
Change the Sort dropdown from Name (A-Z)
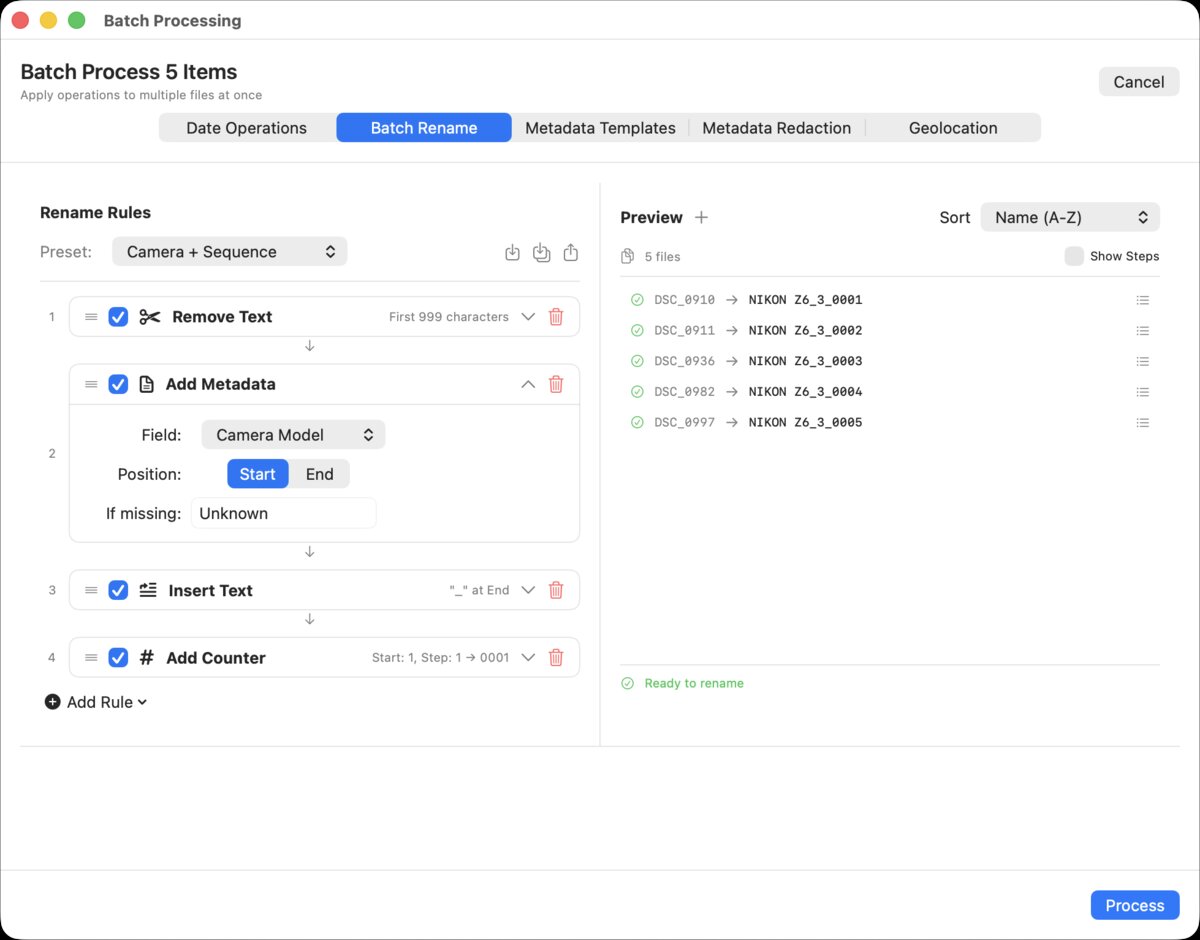pyautogui.click(x=1070, y=217)
